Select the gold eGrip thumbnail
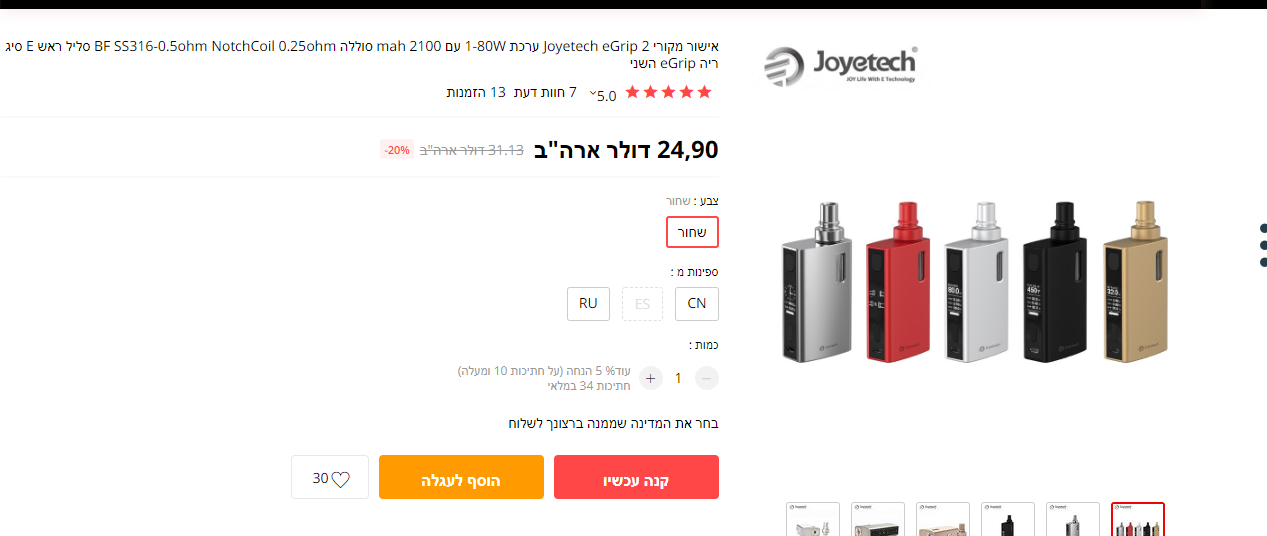Screen dimensions: 1267x536 (943, 520)
